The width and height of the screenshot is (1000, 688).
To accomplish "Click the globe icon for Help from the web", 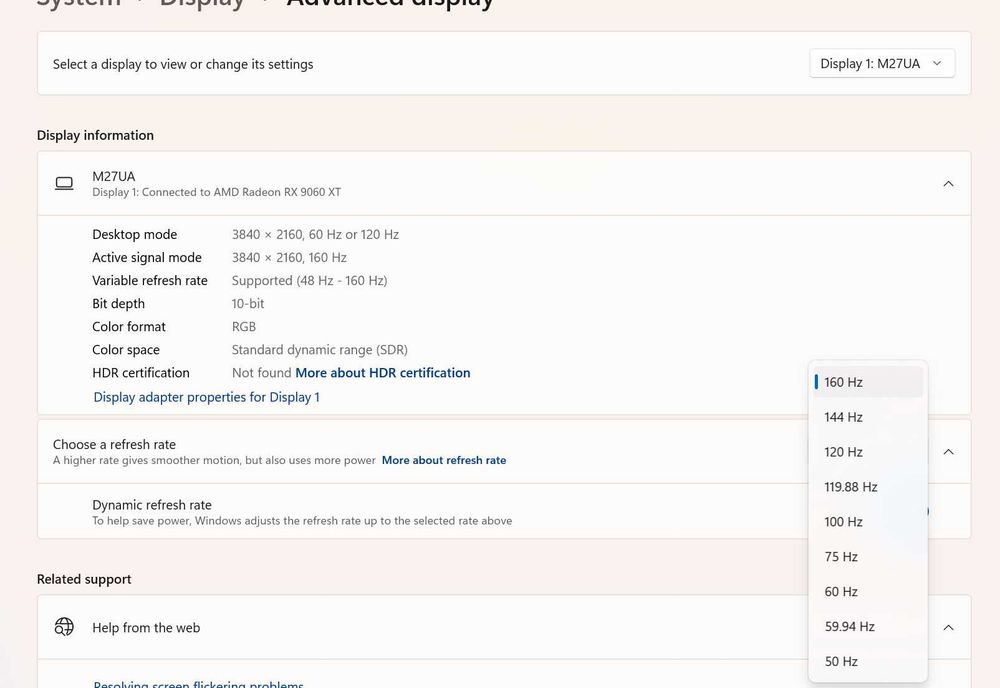I will pyautogui.click(x=64, y=627).
